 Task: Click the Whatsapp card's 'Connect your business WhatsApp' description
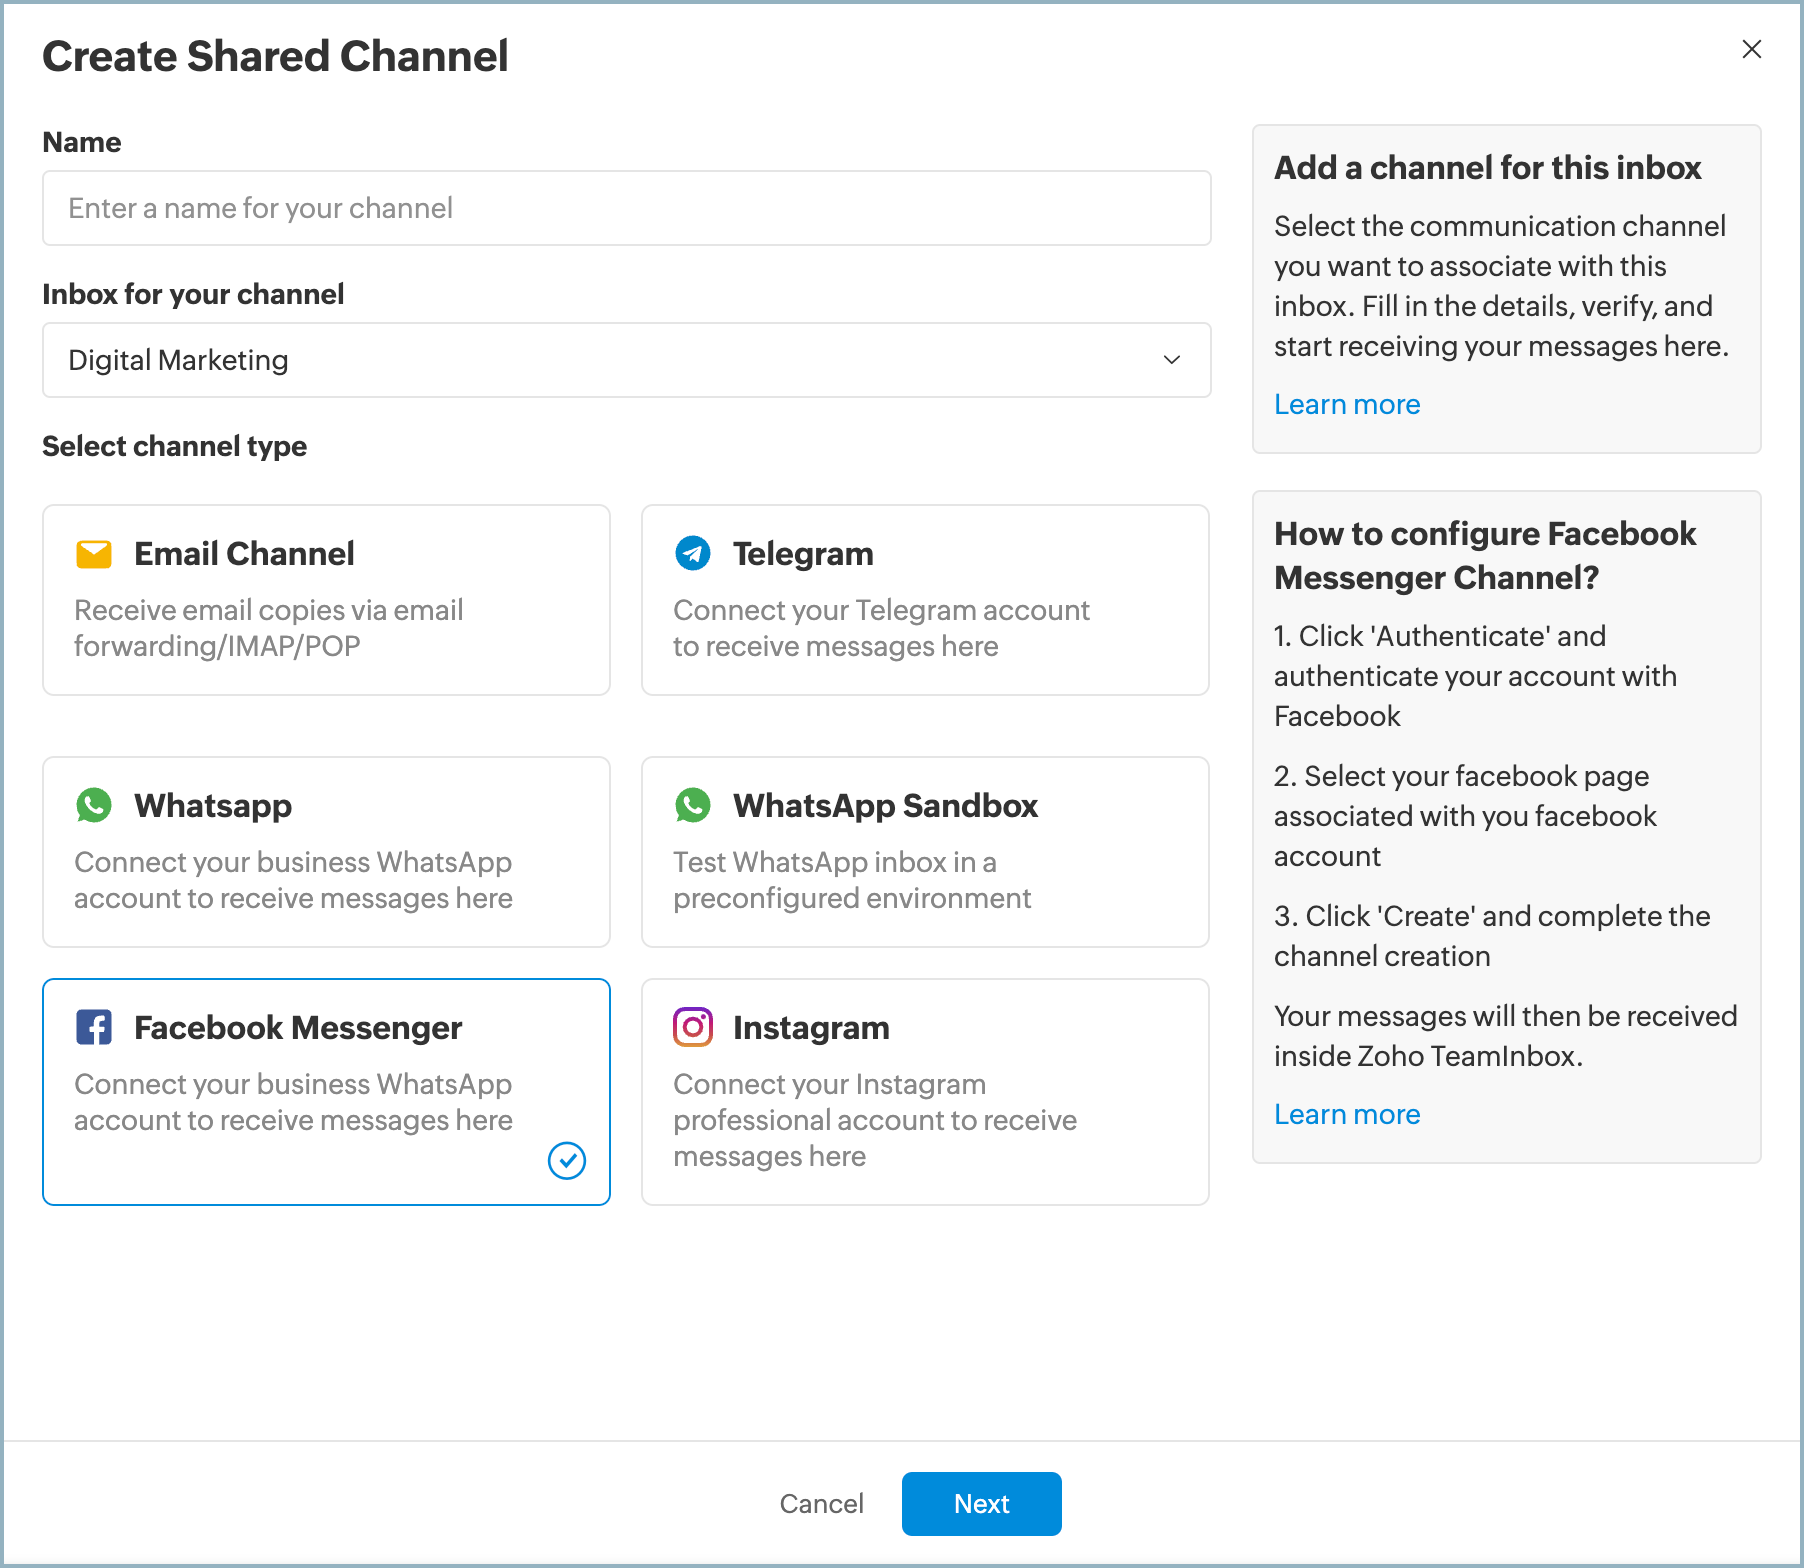click(x=293, y=880)
